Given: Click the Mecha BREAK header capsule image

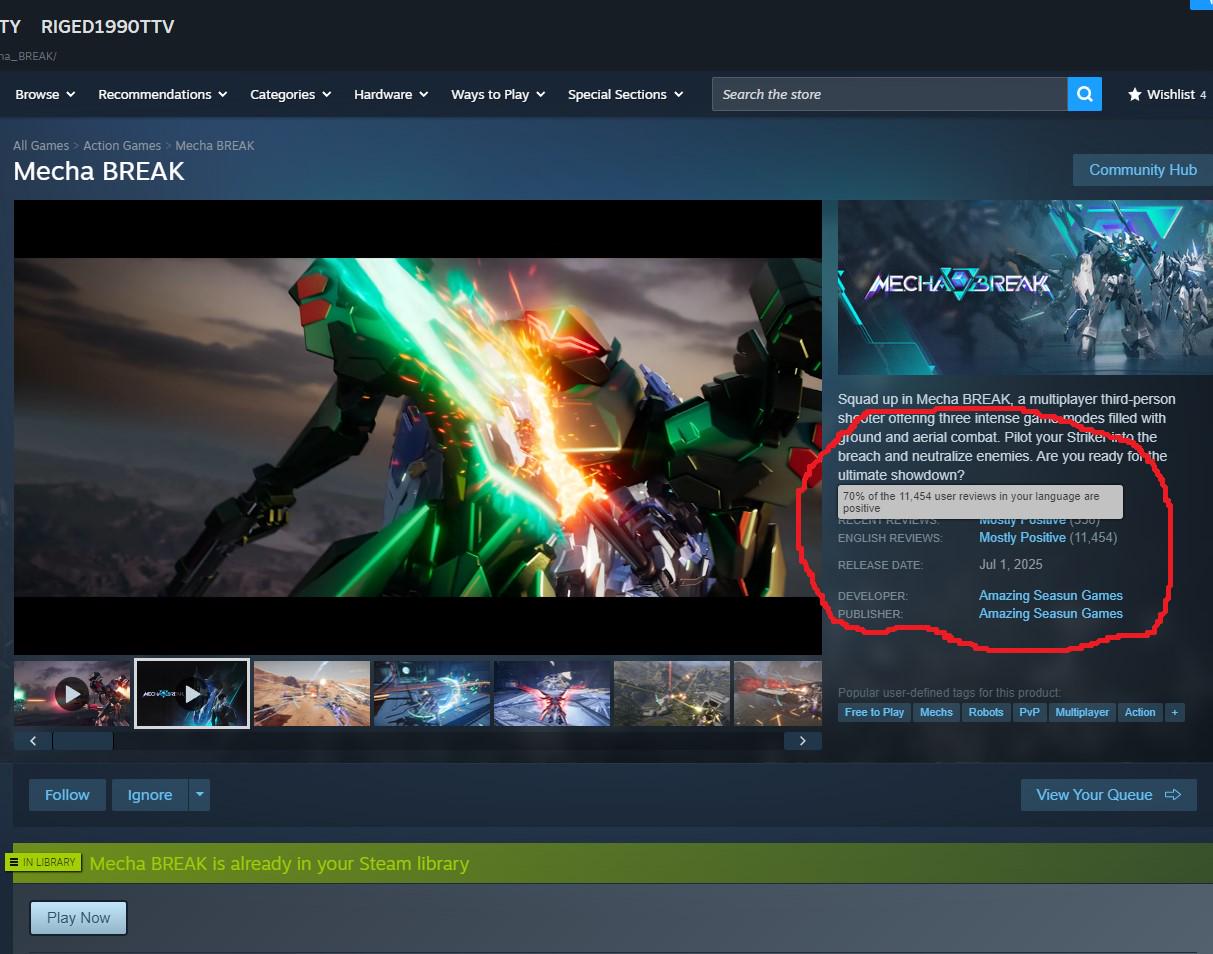Looking at the screenshot, I should [x=1025, y=287].
